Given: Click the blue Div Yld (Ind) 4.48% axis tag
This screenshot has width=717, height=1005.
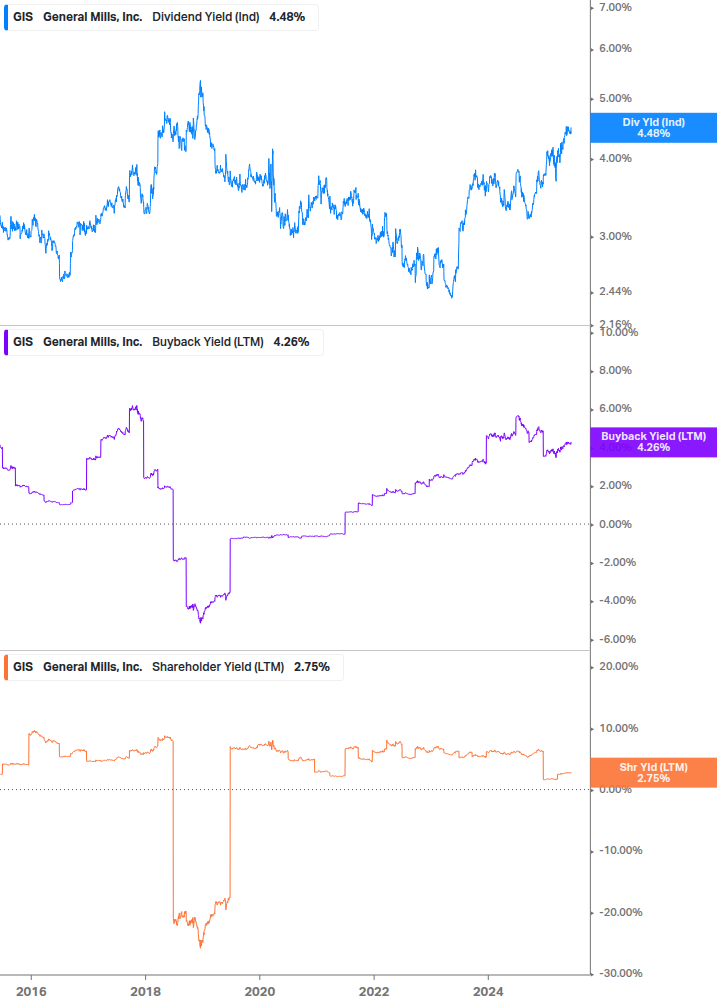Looking at the screenshot, I should (x=654, y=128).
